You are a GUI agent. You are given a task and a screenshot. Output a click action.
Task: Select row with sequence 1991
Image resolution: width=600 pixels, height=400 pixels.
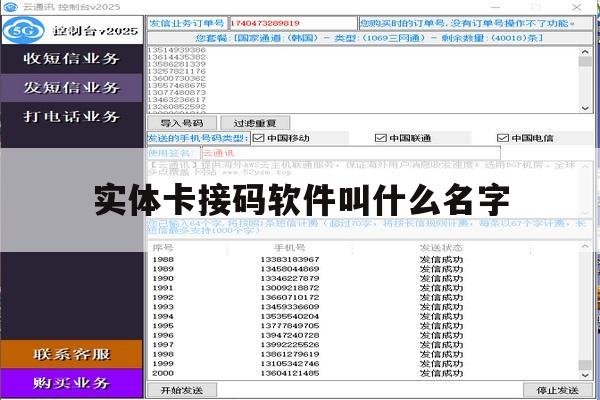[x=364, y=288]
